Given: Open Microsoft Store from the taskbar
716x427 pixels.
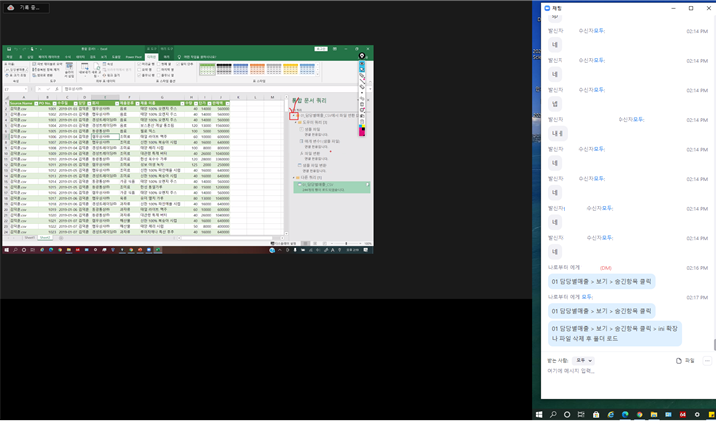Looking at the screenshot, I should [596, 414].
